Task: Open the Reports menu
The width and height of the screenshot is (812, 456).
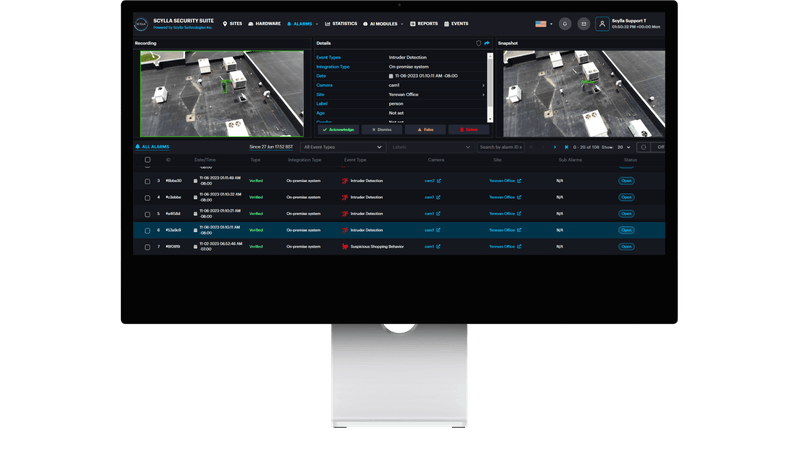Action: 424,24
